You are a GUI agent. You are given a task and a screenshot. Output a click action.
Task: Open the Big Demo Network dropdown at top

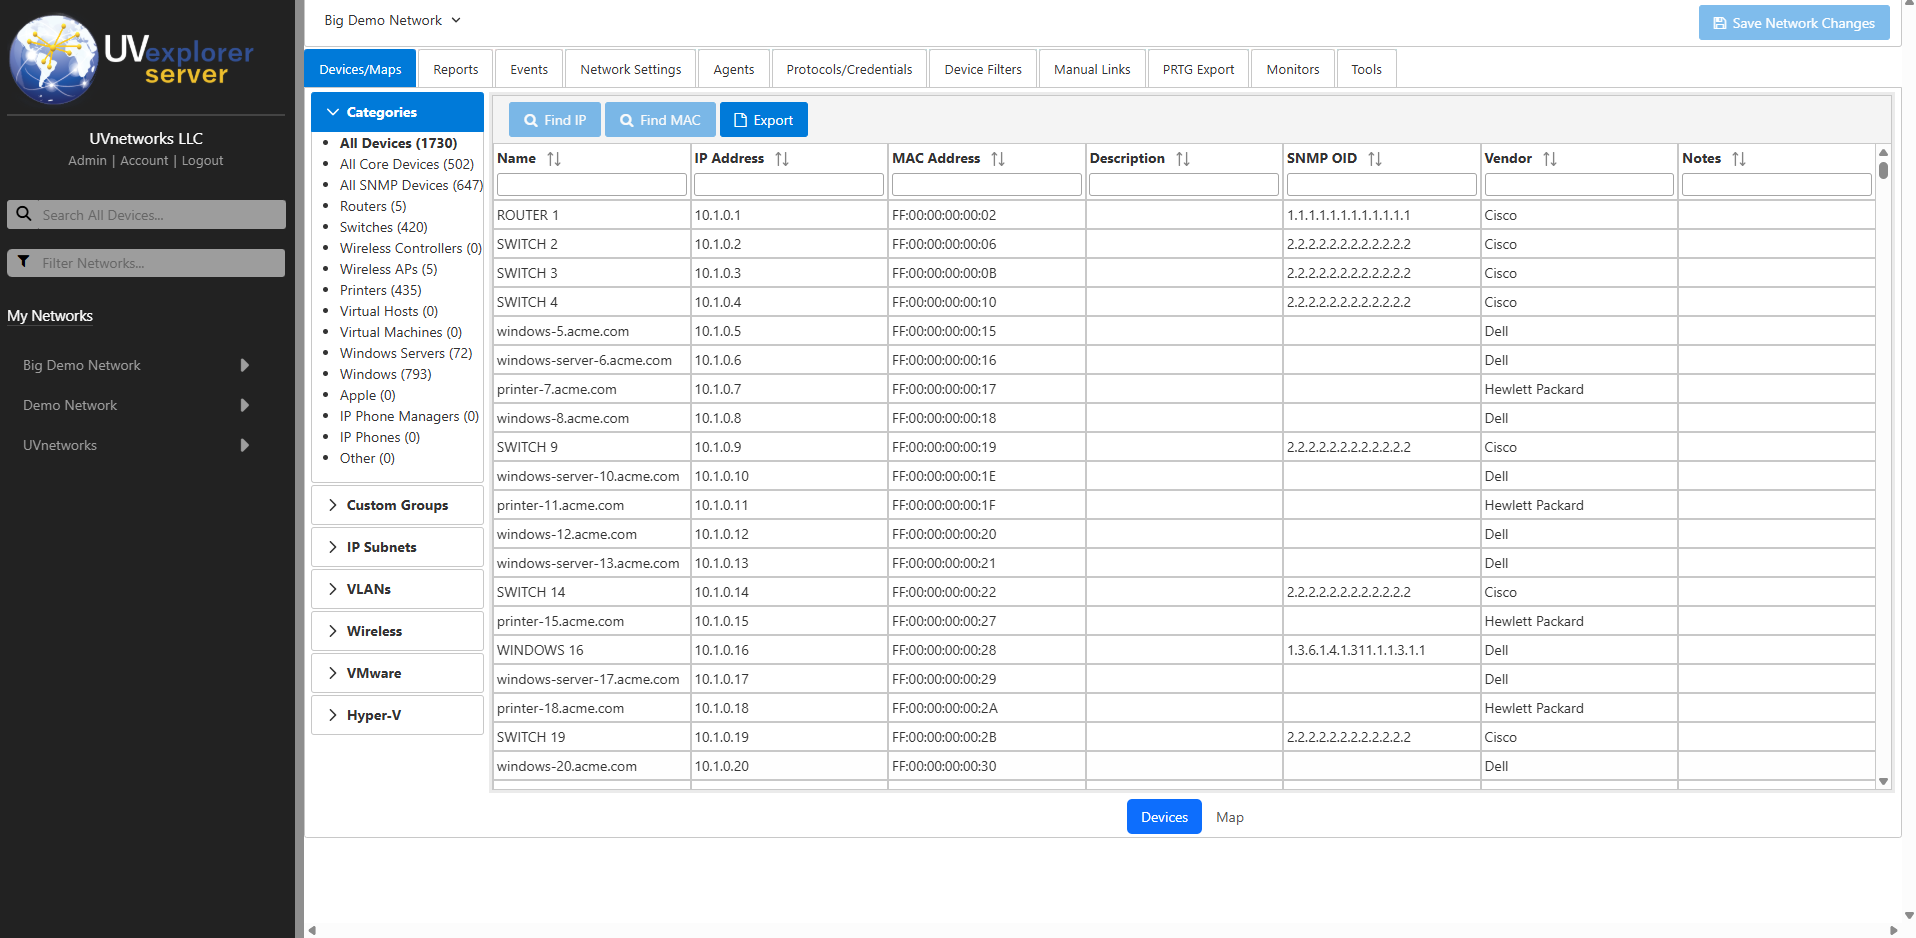(x=393, y=20)
